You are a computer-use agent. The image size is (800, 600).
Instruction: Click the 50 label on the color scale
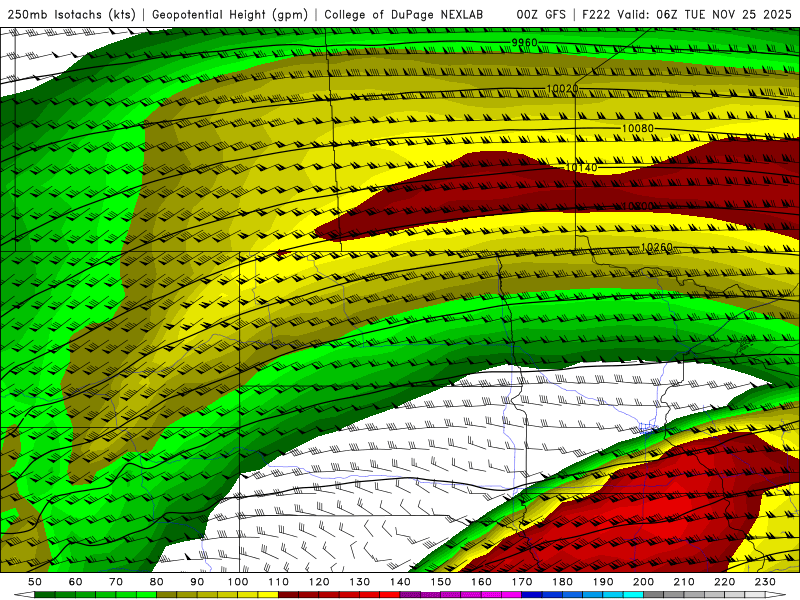[x=35, y=582]
